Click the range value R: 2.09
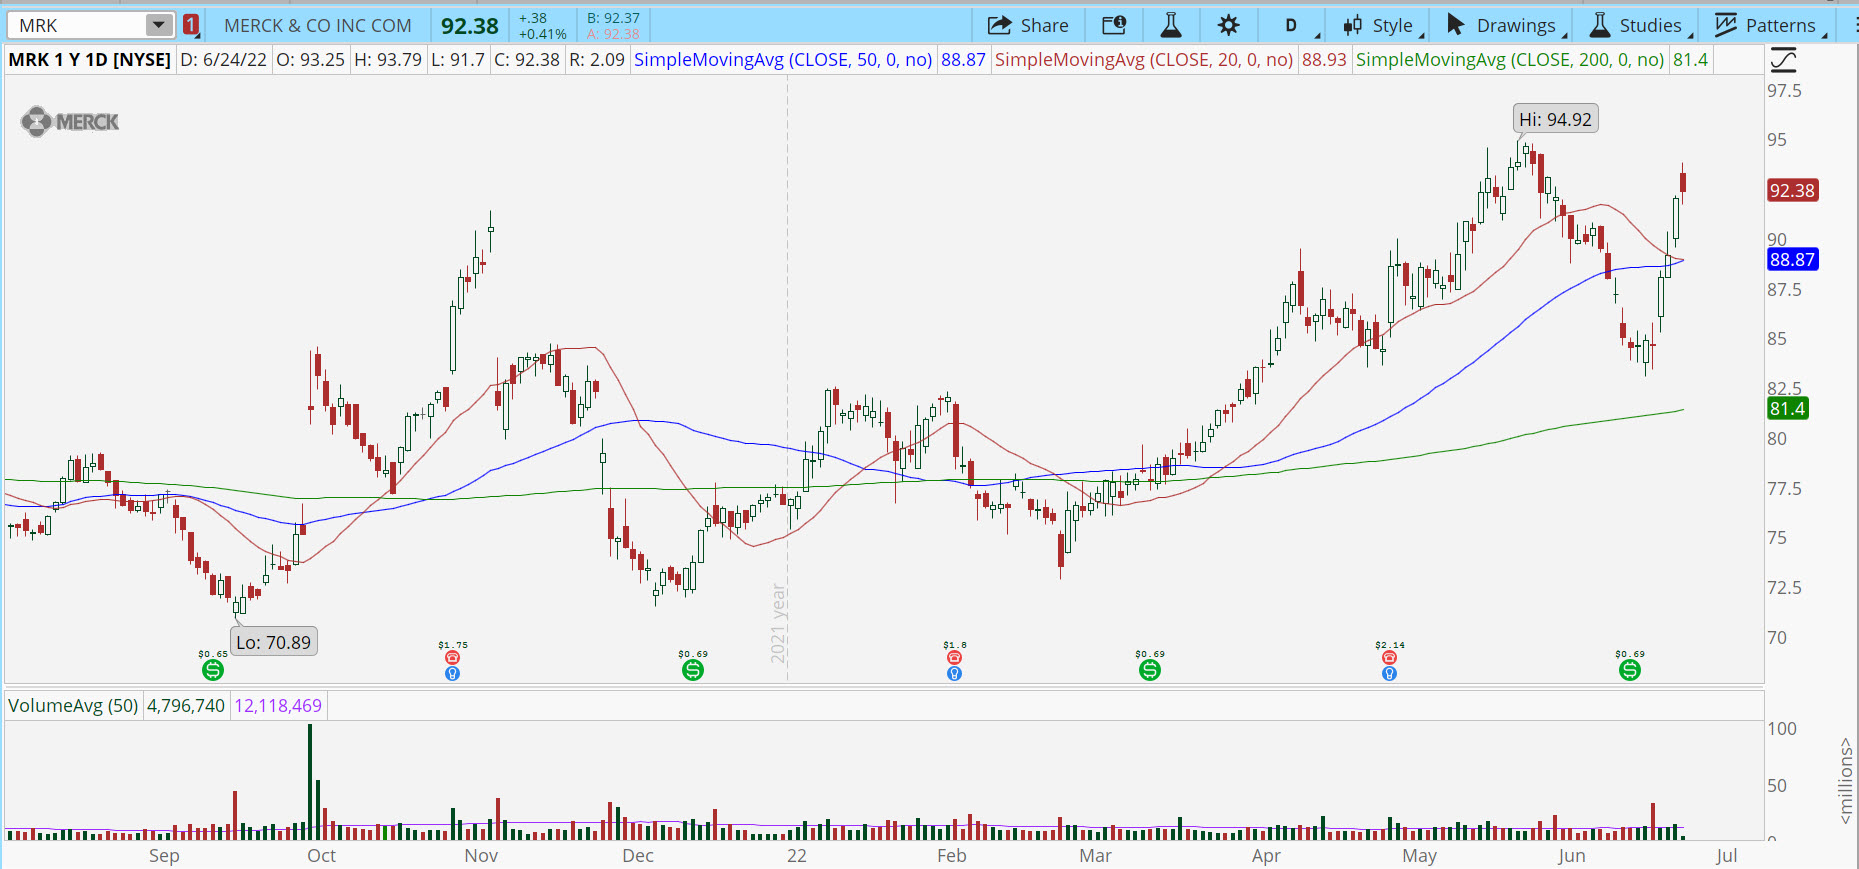This screenshot has width=1859, height=869. (x=597, y=60)
